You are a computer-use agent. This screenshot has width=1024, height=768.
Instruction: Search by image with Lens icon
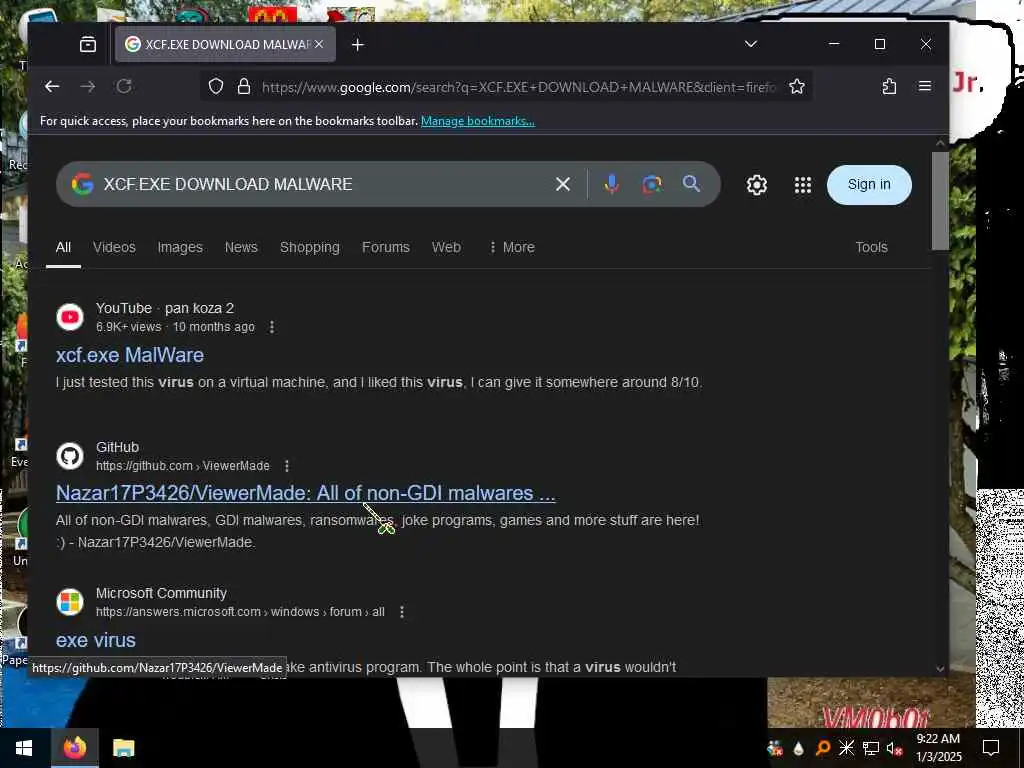(652, 184)
